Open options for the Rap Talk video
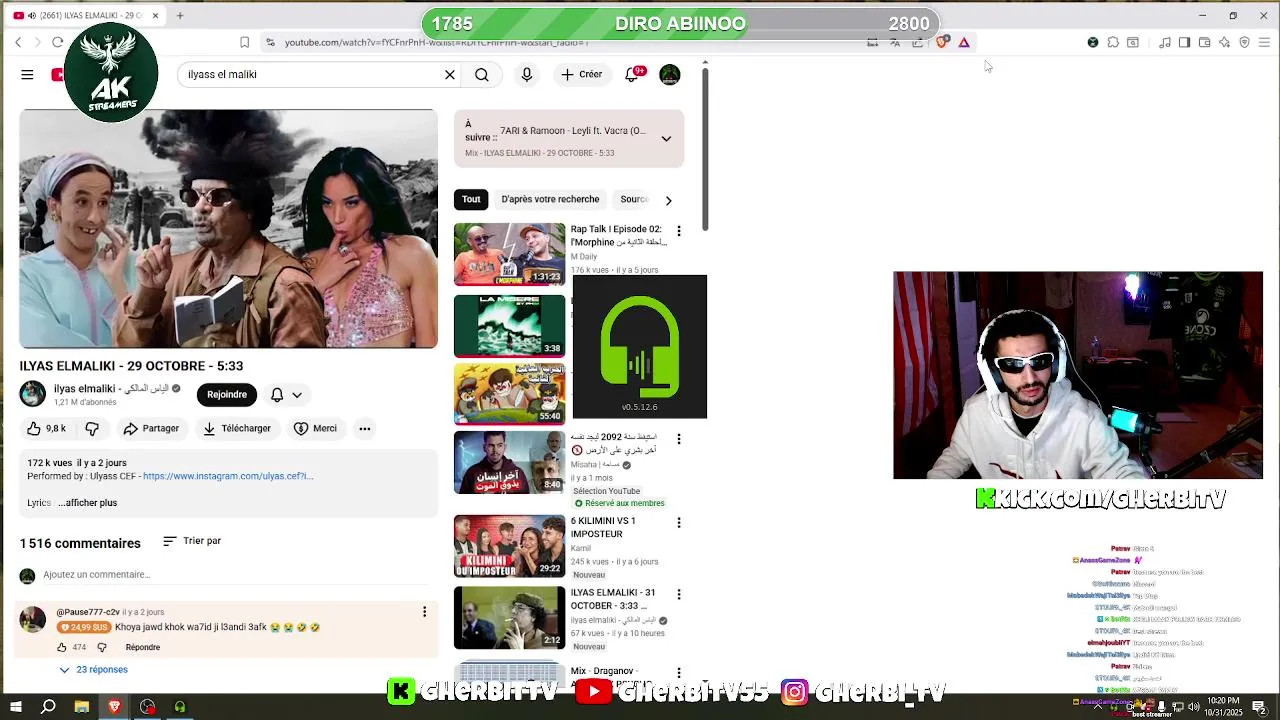 (x=679, y=231)
